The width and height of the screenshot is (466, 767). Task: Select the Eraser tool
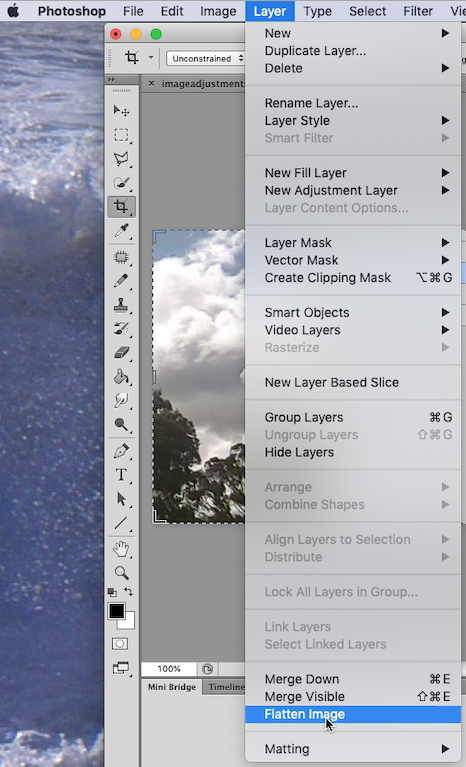pos(121,352)
